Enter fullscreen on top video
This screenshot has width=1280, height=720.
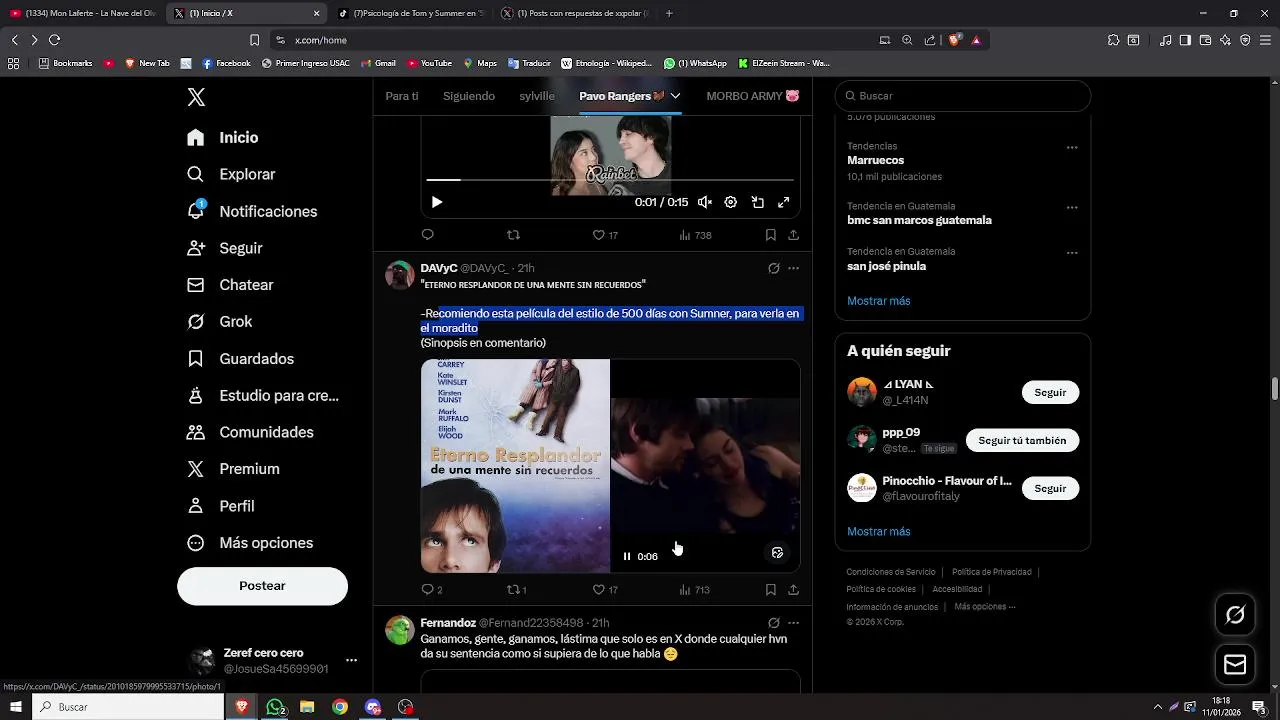[784, 202]
